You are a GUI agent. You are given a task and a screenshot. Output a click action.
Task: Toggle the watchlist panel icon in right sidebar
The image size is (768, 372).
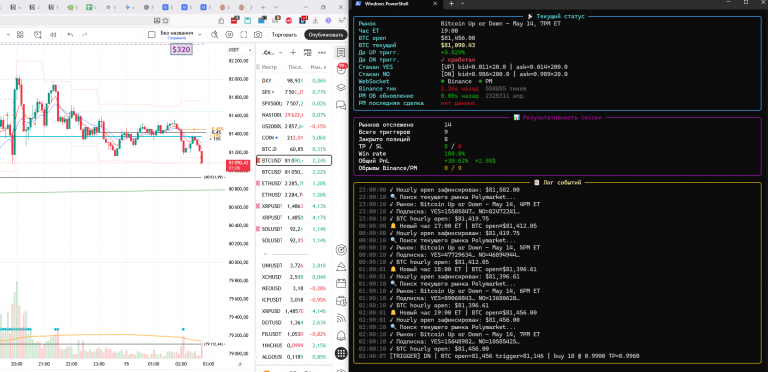pos(341,52)
